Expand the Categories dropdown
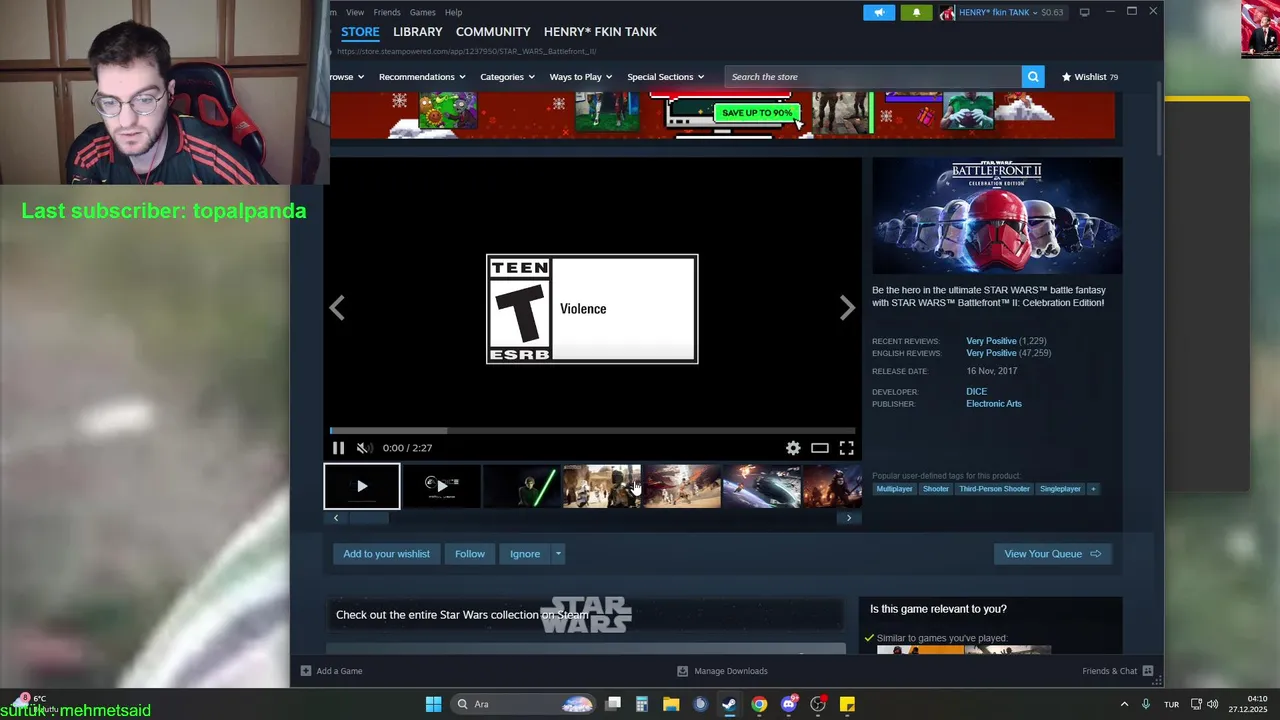The image size is (1280, 720). (507, 77)
